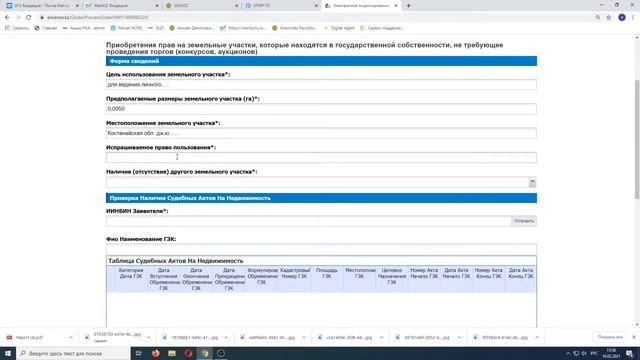Select the Электронное лицензирование tab

click(x=360, y=6)
